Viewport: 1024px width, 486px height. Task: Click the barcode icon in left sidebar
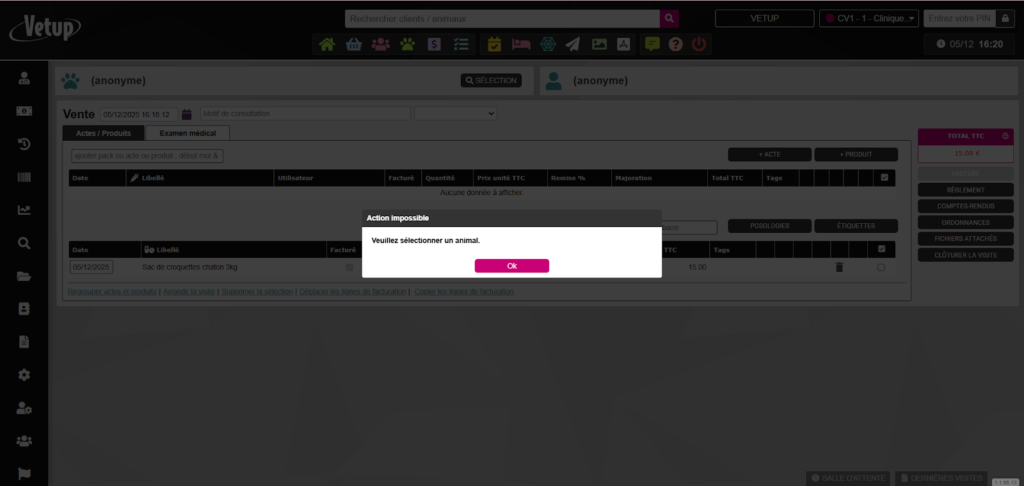tap(24, 177)
